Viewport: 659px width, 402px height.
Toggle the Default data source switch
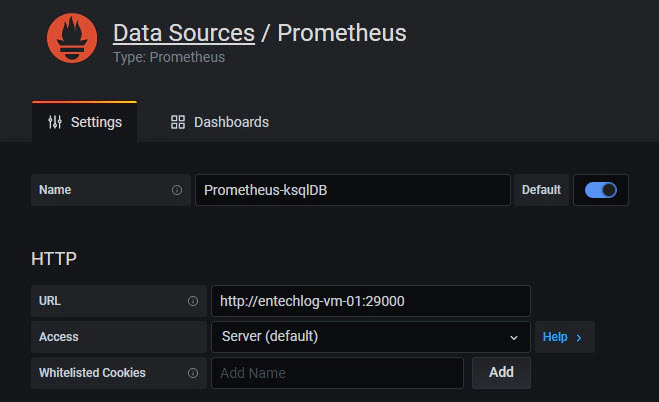click(601, 190)
